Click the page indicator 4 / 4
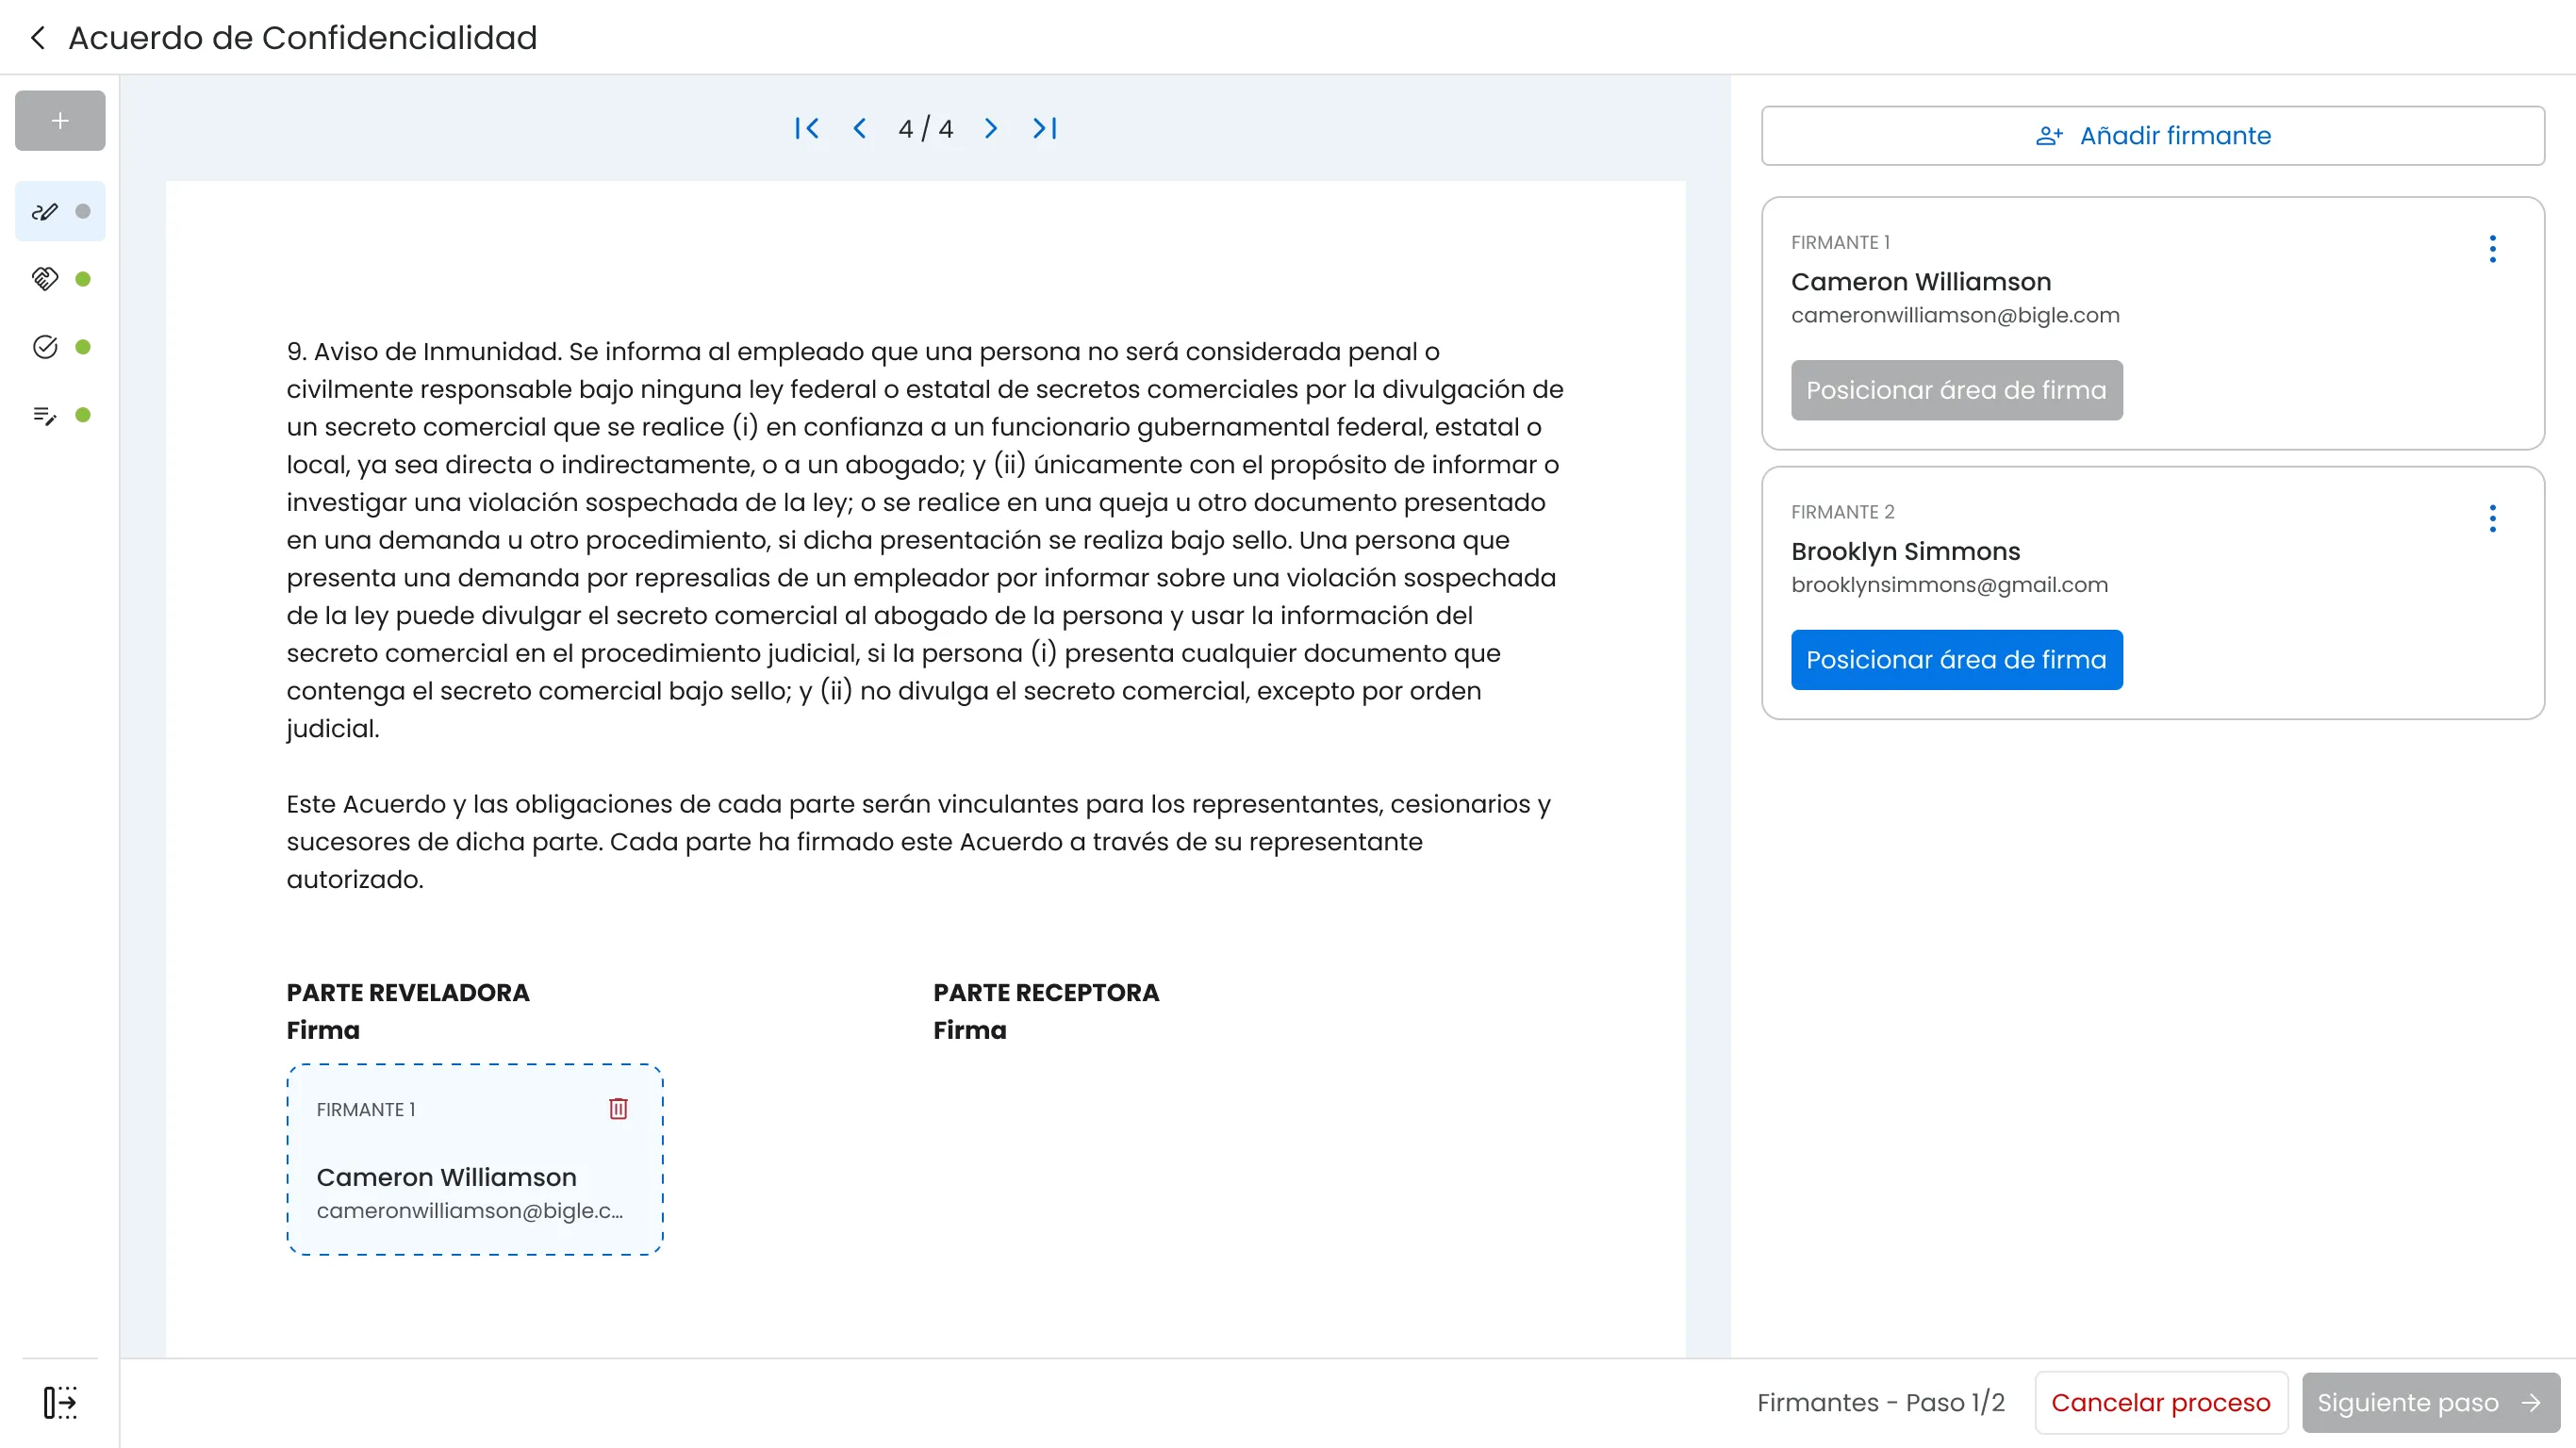2576x1448 pixels. pyautogui.click(x=925, y=129)
